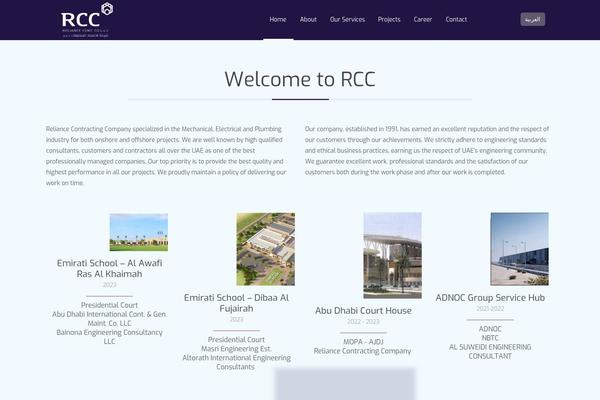This screenshot has height=400, width=600.
Task: Click 'AL SUWEIDI ENGINEERING CONSULTANT' text
Action: pos(490,351)
